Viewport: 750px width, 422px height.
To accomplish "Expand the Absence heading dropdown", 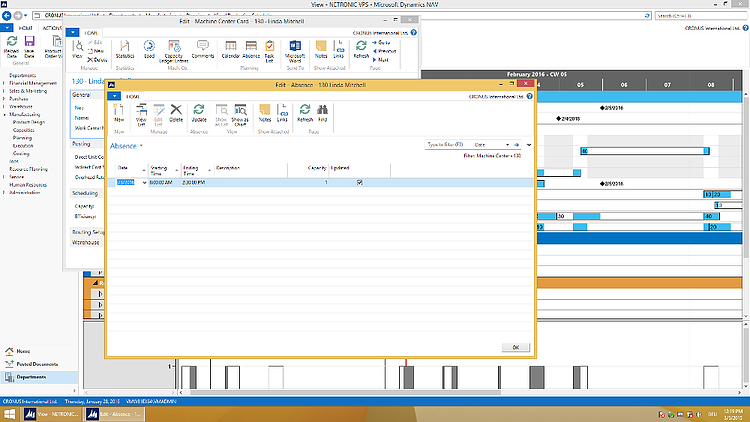I will tap(141, 146).
